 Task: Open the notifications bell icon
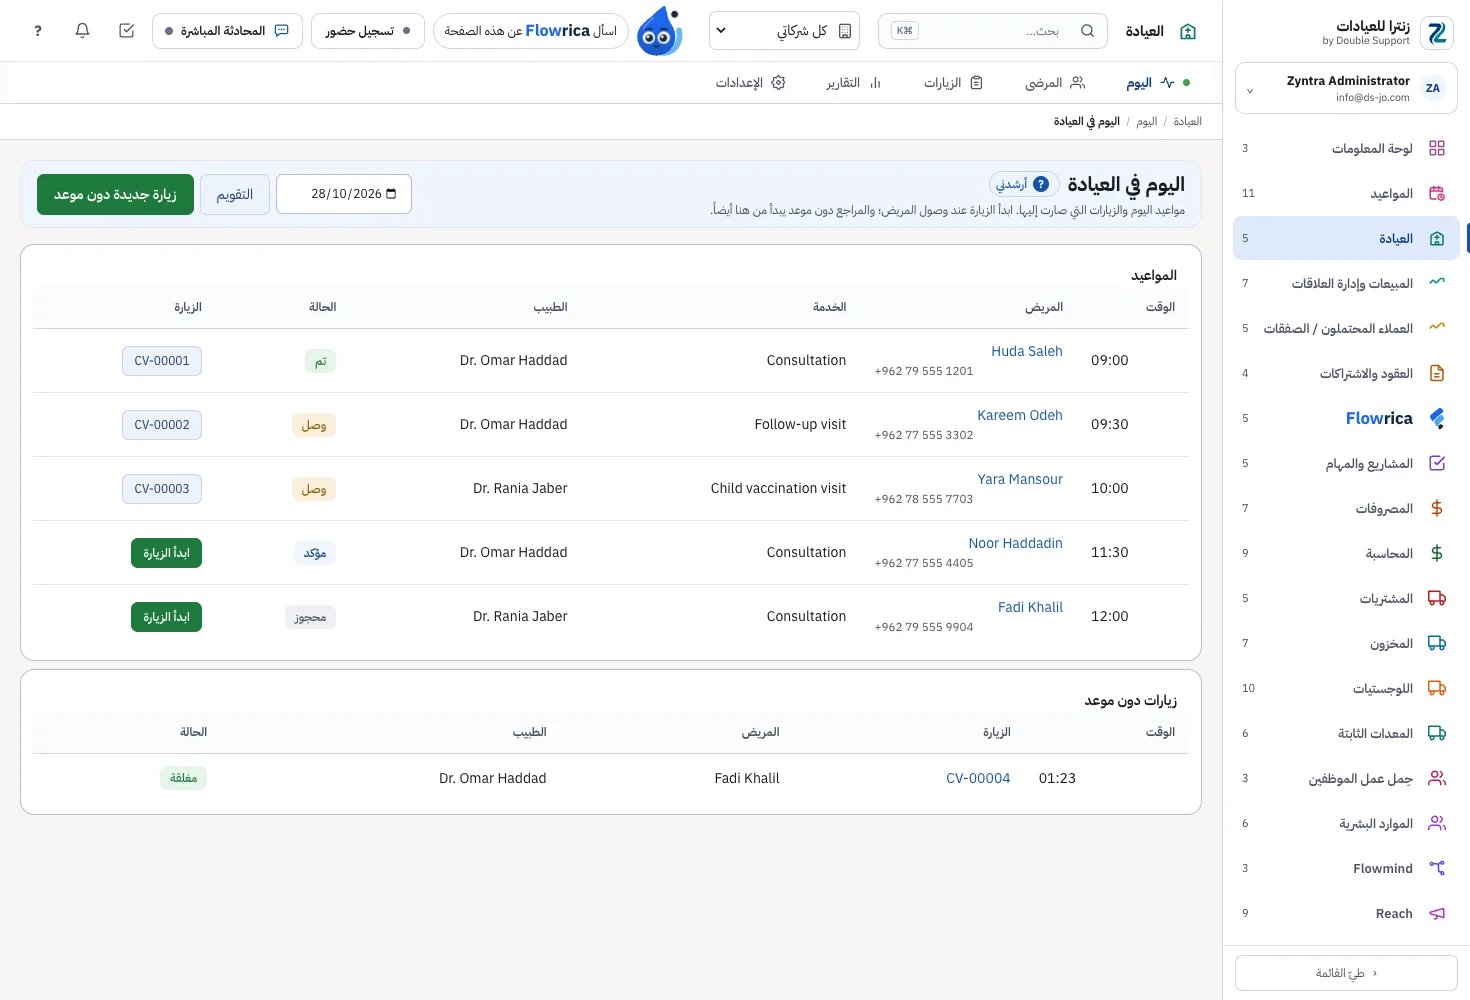(83, 31)
